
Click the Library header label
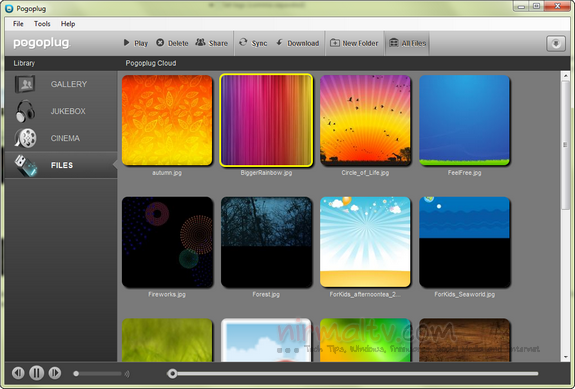(x=24, y=63)
